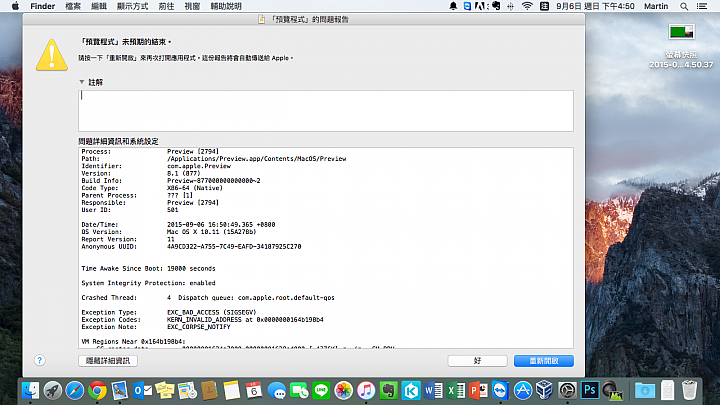Open Calendar icon in the Dock
Screen dimensions: 720x405
254,391
